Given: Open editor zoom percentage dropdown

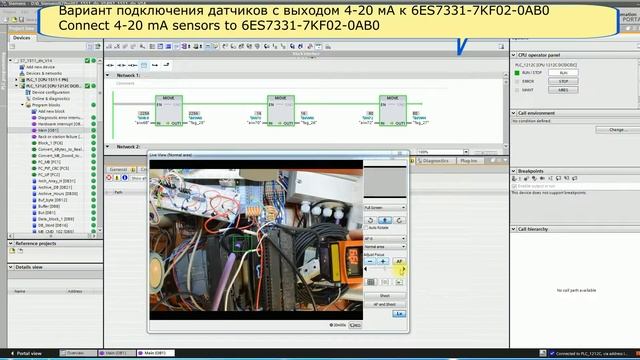Looking at the screenshot, I should click(x=466, y=152).
